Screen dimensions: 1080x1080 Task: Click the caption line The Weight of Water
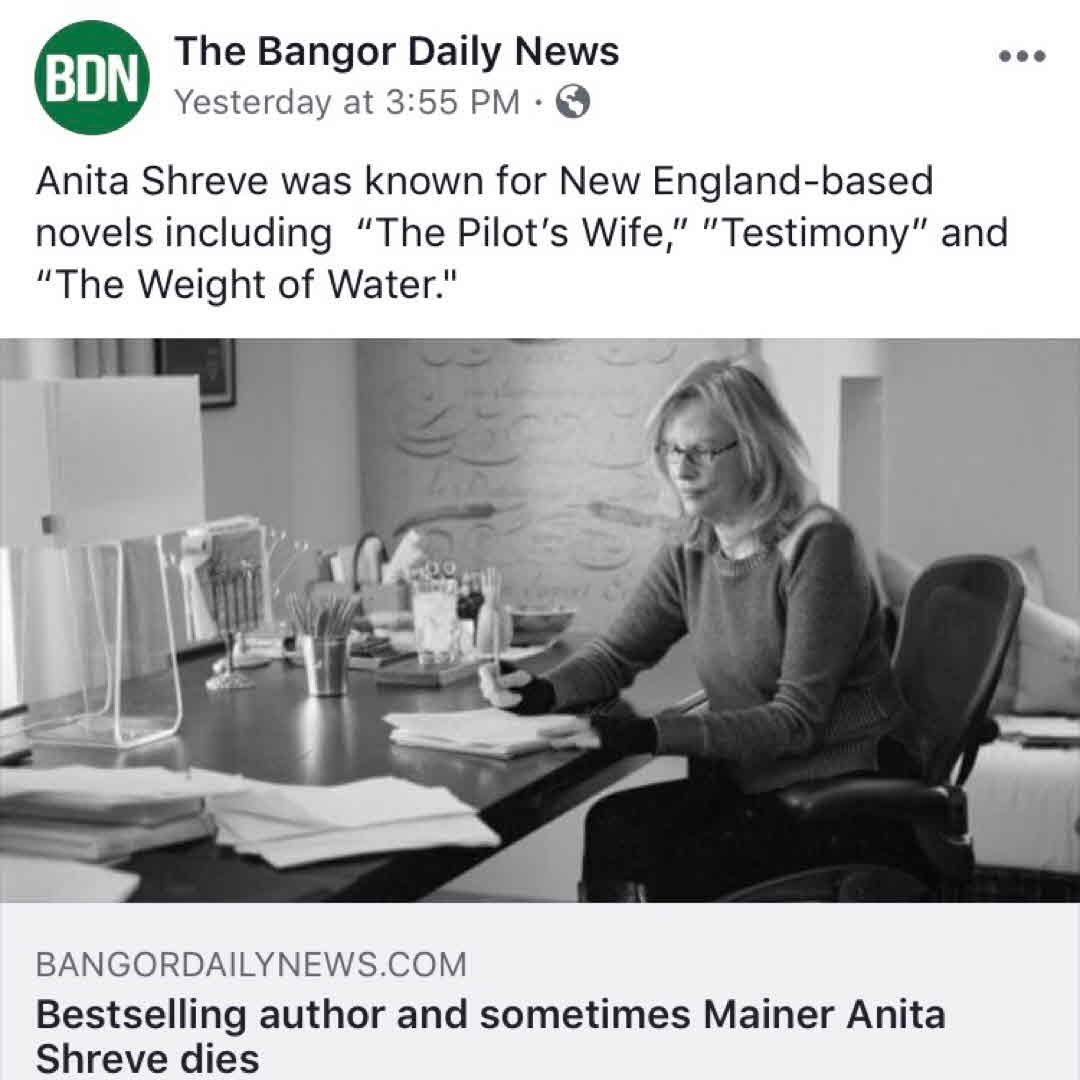(247, 284)
